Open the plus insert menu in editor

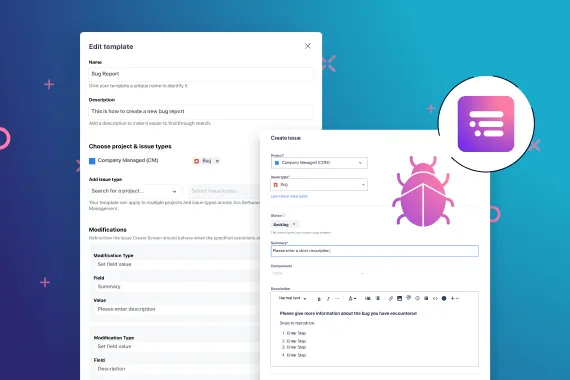click(454, 299)
